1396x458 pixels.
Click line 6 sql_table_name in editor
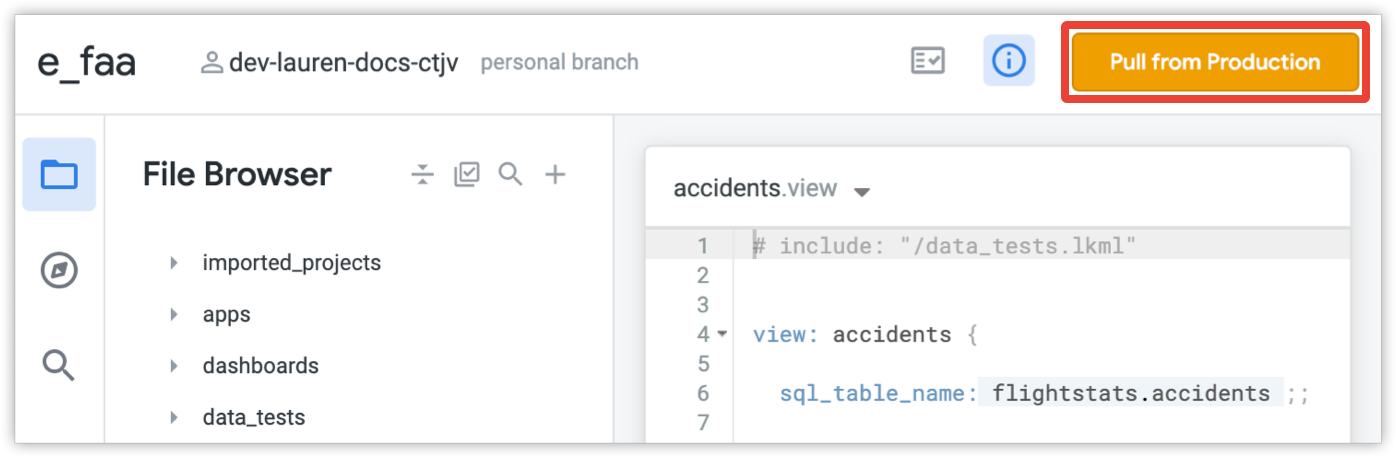pyautogui.click(x=877, y=394)
